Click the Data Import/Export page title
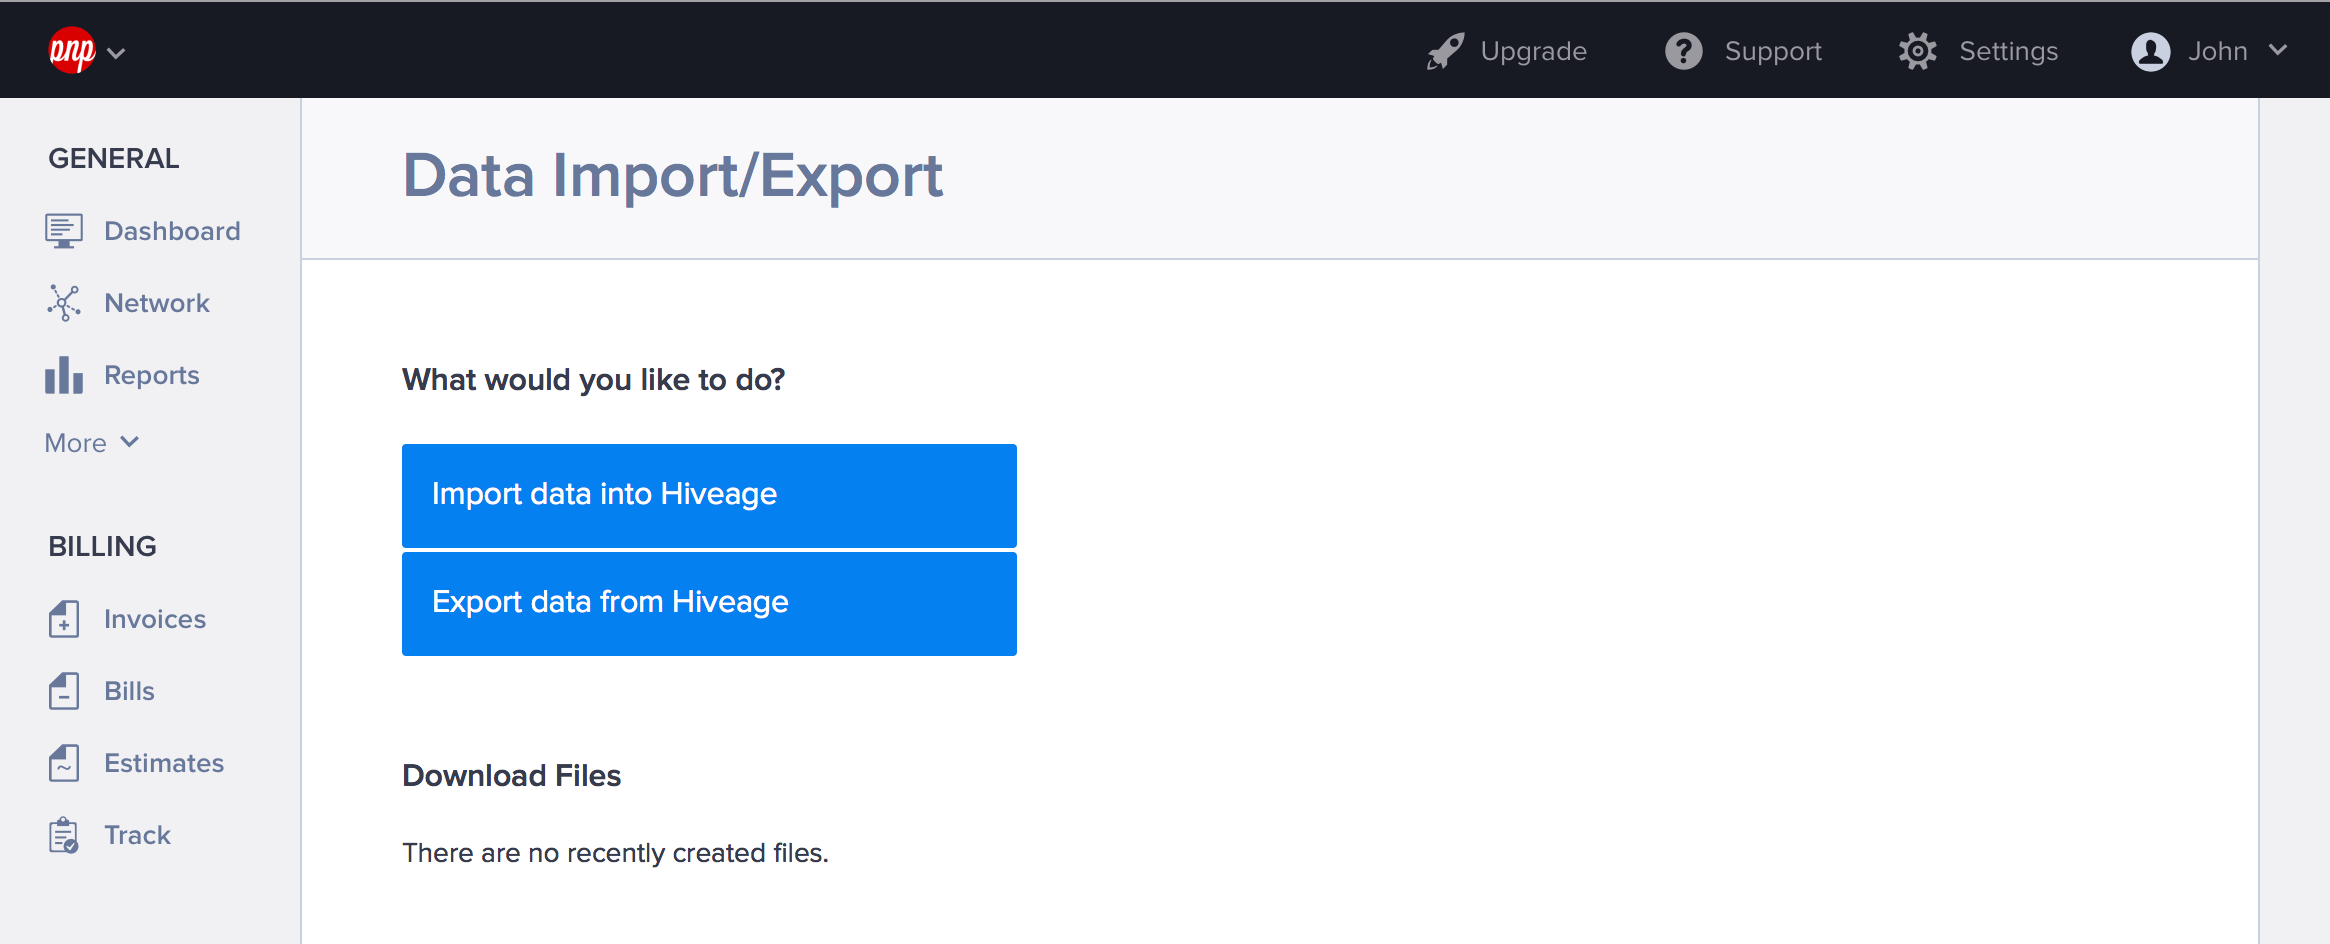 point(672,176)
